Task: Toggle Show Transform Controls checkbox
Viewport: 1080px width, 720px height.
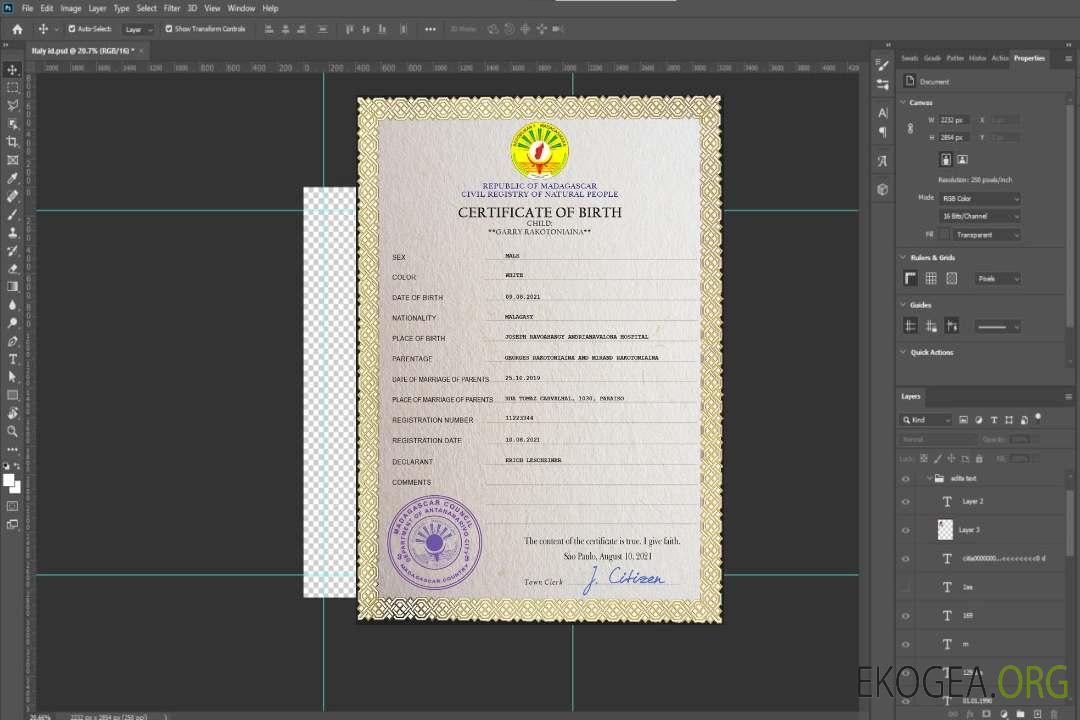Action: pos(169,29)
